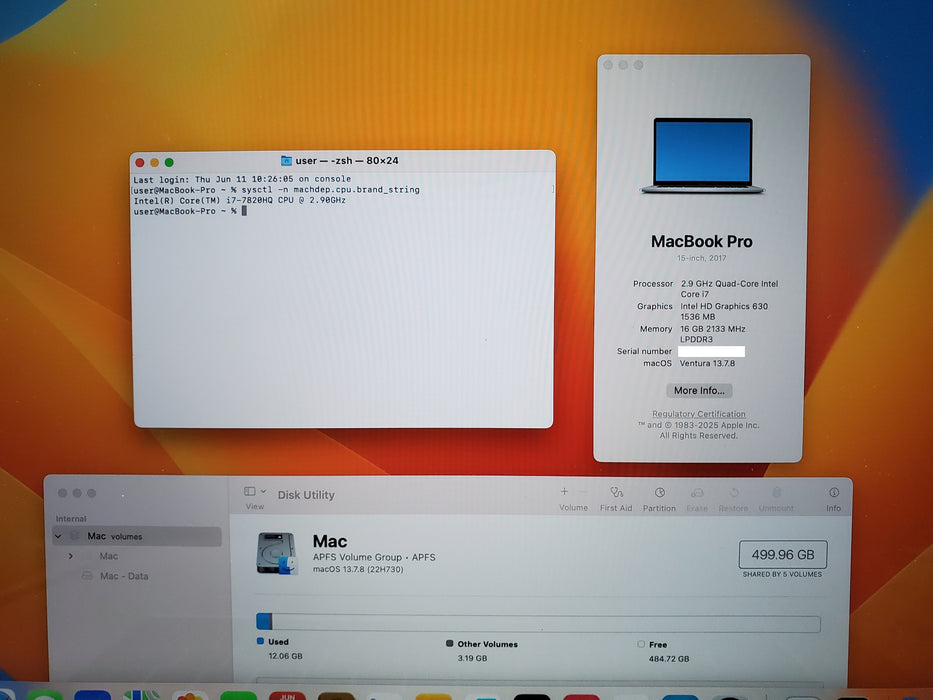Click the home folder icon in Terminal title
Viewport: 933px width, 700px height.
(286, 161)
